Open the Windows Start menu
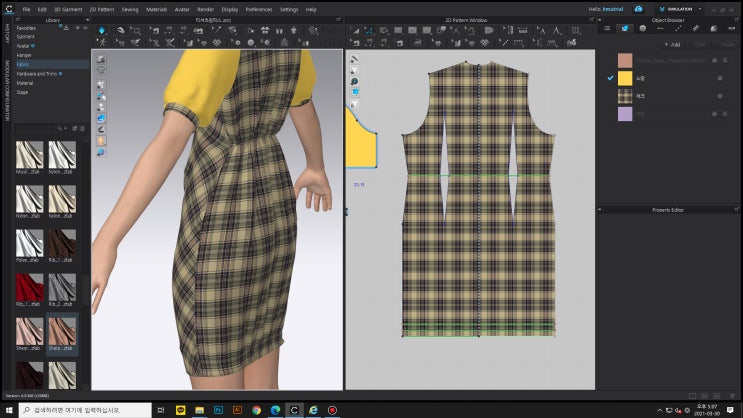Screen dimensions: 743x418 tap(9, 410)
